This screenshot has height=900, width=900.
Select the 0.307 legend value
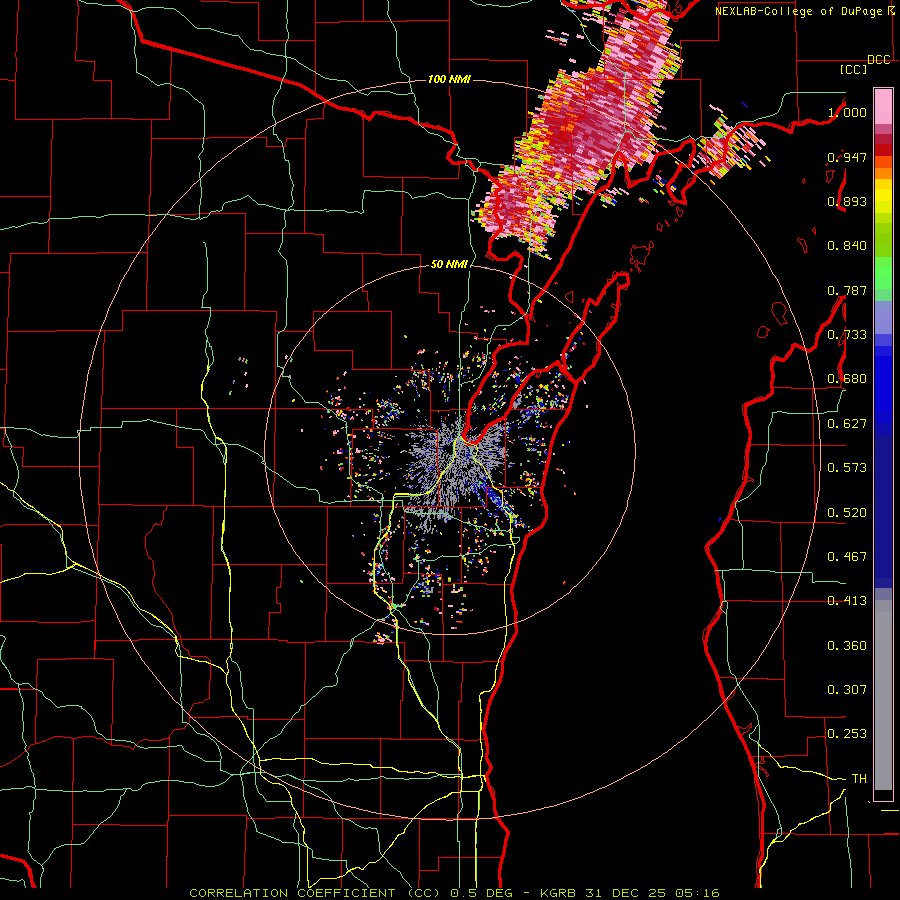[847, 690]
